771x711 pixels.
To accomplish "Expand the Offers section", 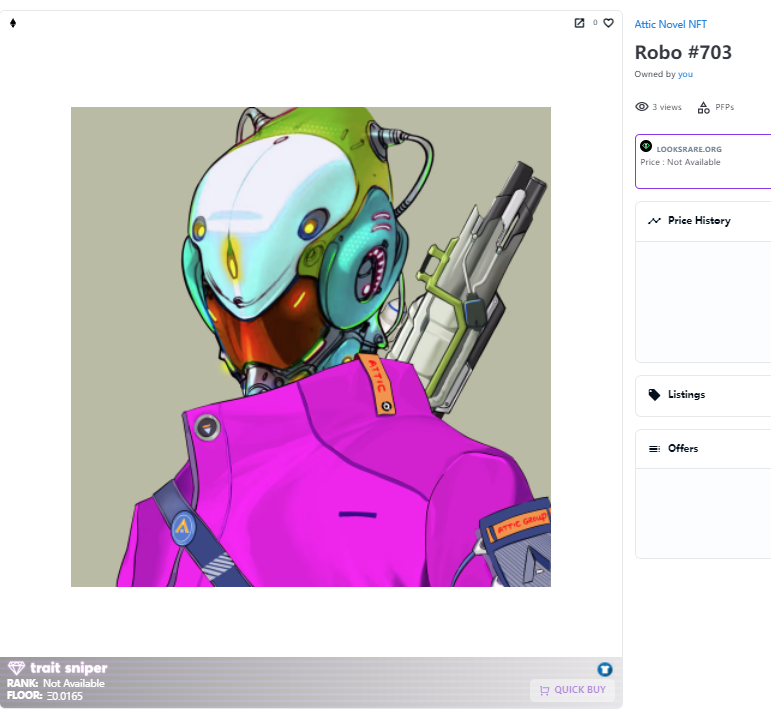I will coord(703,449).
